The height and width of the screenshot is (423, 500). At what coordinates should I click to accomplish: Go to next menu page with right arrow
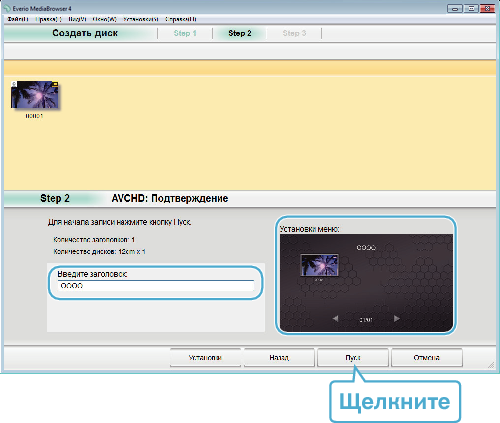397,319
